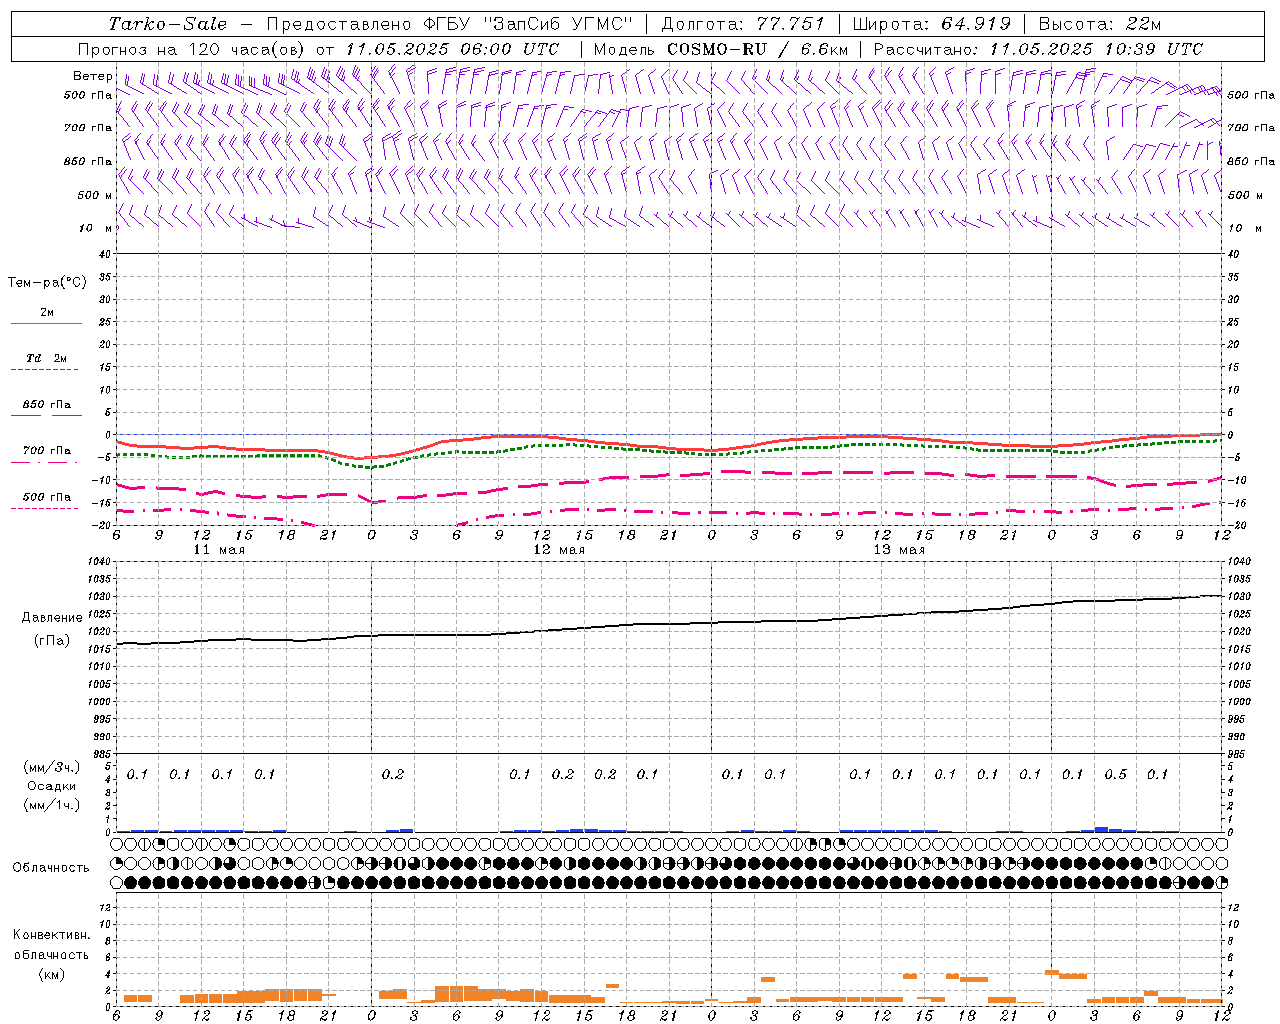1280x1024 pixels.
Task: Click the Прогноз на 120 часа(ов) text
Action: click(x=192, y=49)
